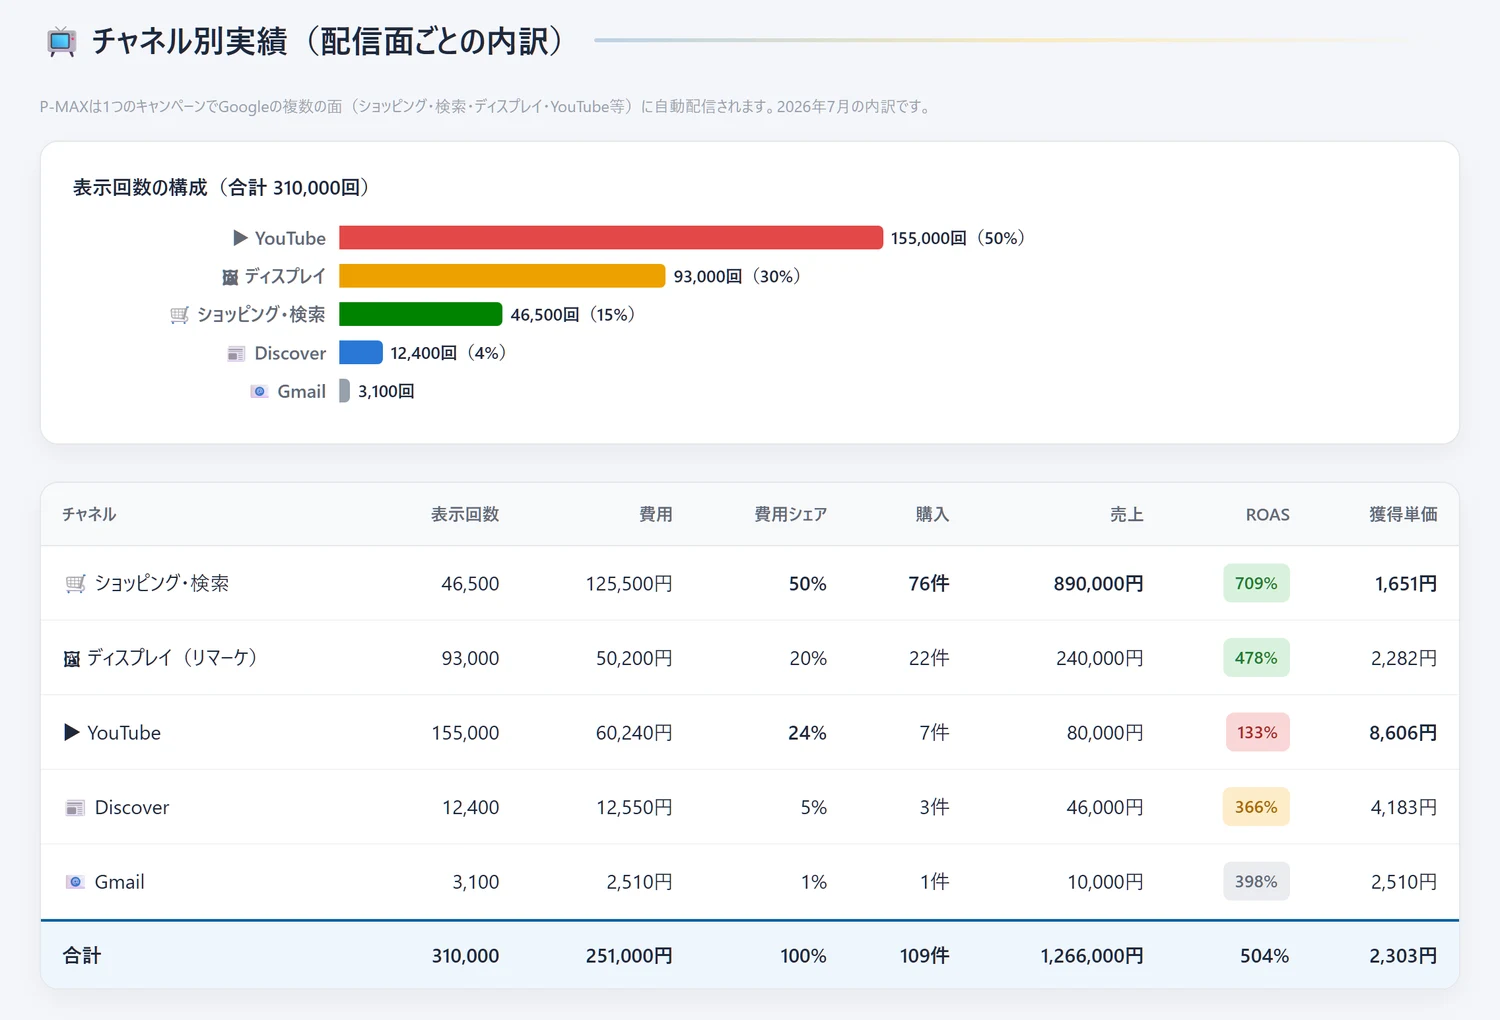This screenshot has height=1020, width=1500.
Task: Click the green ショッピング・検索 bar
Action: tap(420, 314)
